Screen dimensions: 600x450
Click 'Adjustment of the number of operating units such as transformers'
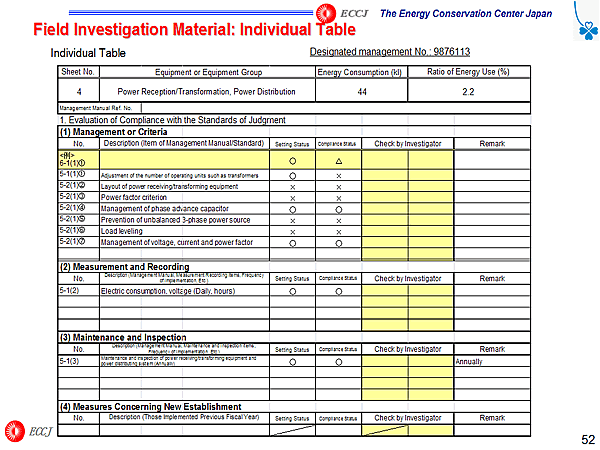[x=179, y=176]
